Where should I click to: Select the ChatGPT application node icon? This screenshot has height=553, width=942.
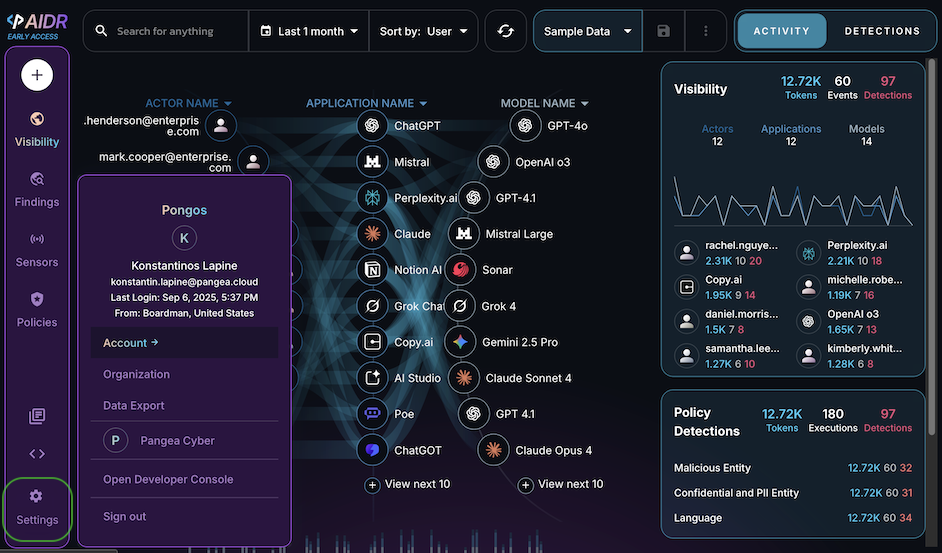click(x=372, y=126)
